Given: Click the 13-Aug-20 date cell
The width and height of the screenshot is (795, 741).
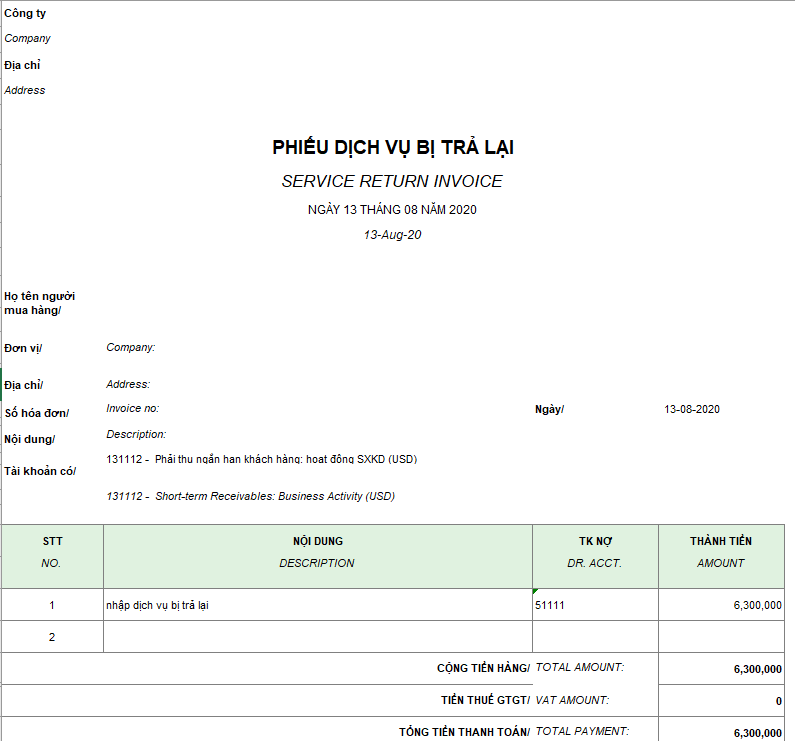Looking at the screenshot, I should 392,235.
